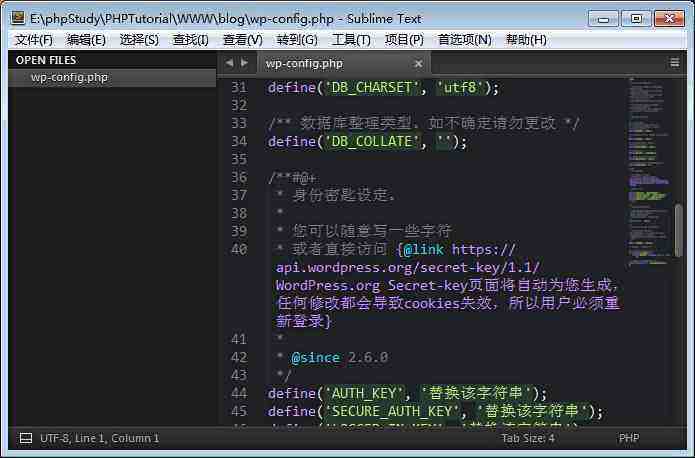Select wp-config.php in the open files sidebar
The width and height of the screenshot is (695, 458).
click(112, 77)
